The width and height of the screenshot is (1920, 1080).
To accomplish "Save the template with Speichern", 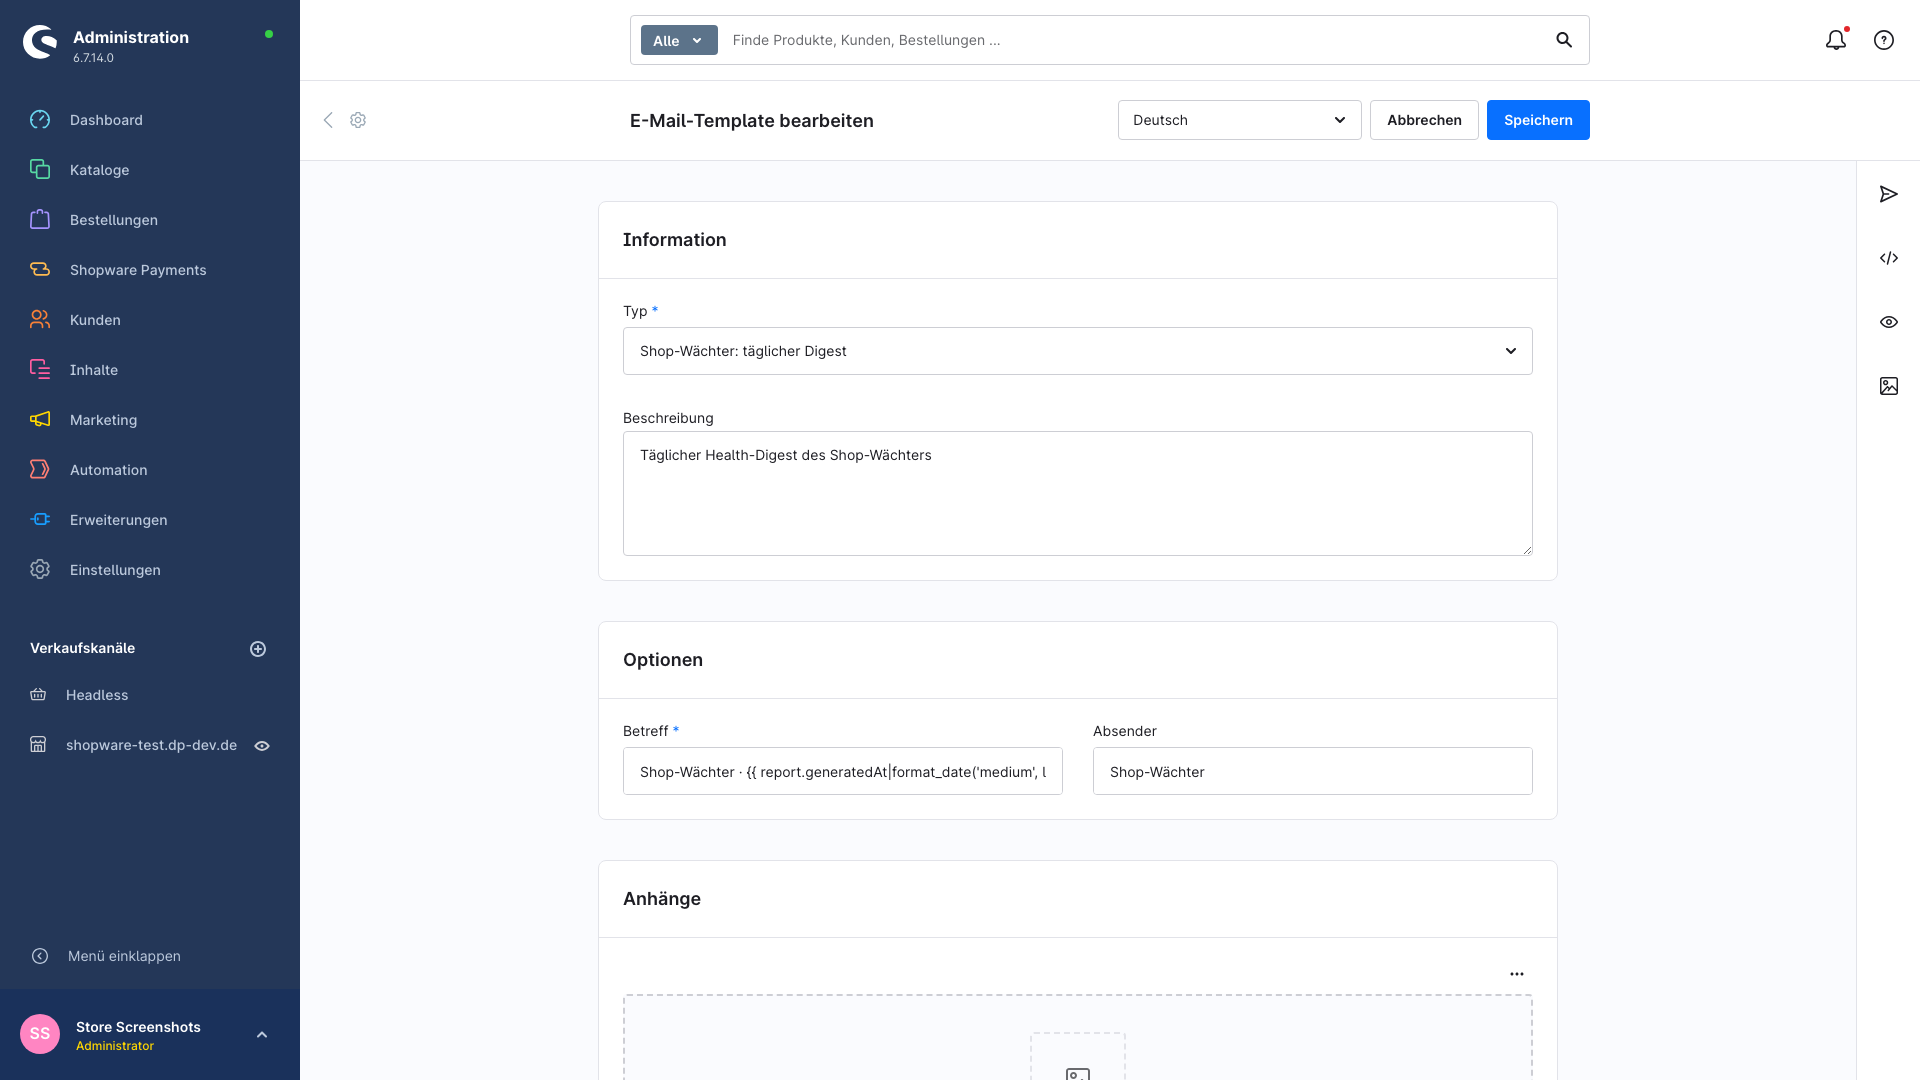I will point(1538,120).
